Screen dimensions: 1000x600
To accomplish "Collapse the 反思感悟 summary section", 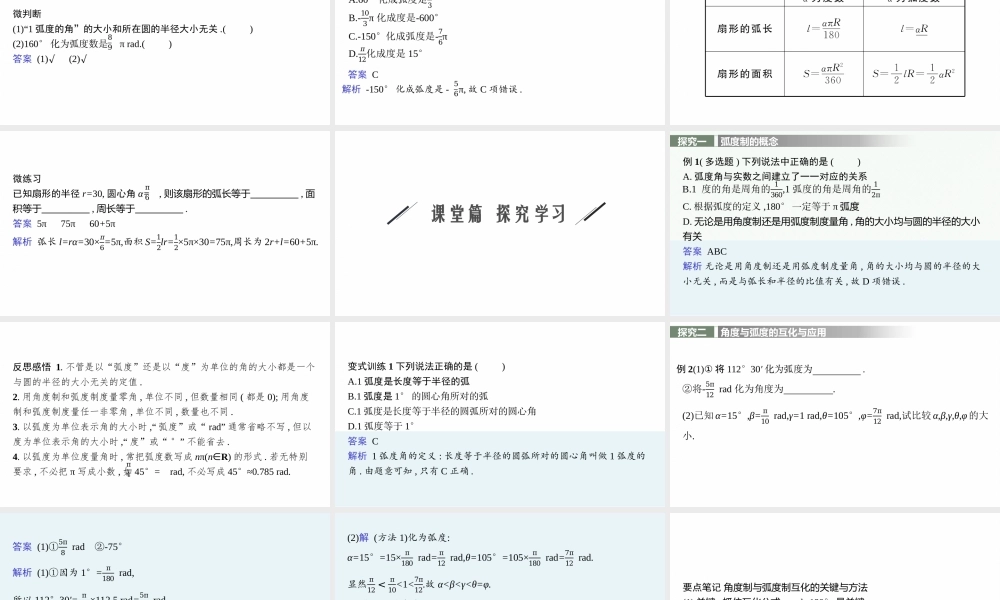I will click(x=28, y=365).
